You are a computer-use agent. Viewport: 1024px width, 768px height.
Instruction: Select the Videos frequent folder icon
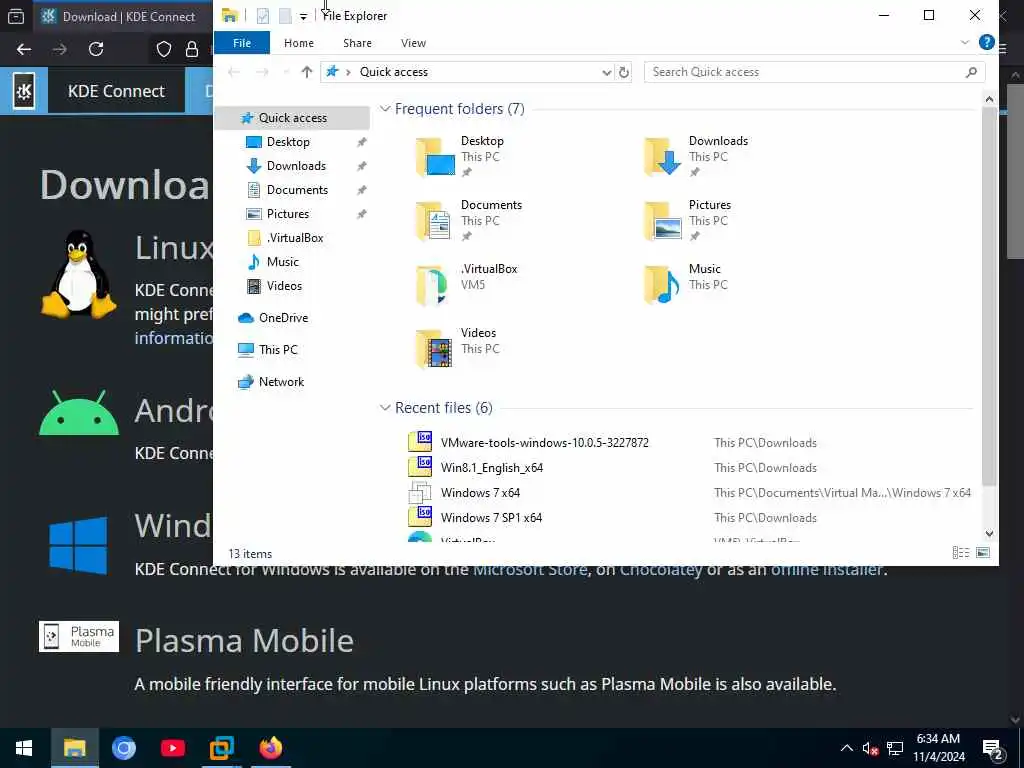pos(435,349)
